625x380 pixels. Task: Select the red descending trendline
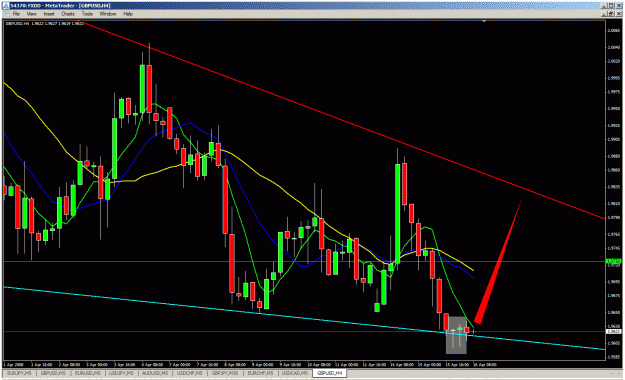tap(343, 120)
